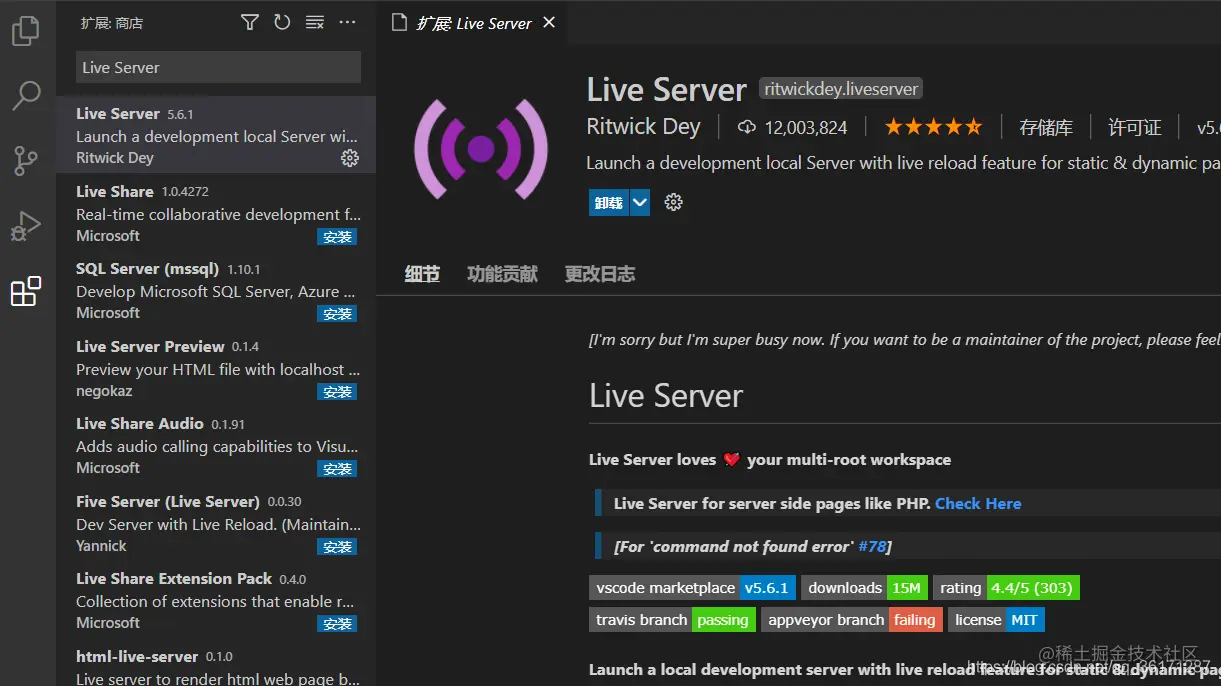Refresh the extensions list
1221x686 pixels.
[x=282, y=22]
